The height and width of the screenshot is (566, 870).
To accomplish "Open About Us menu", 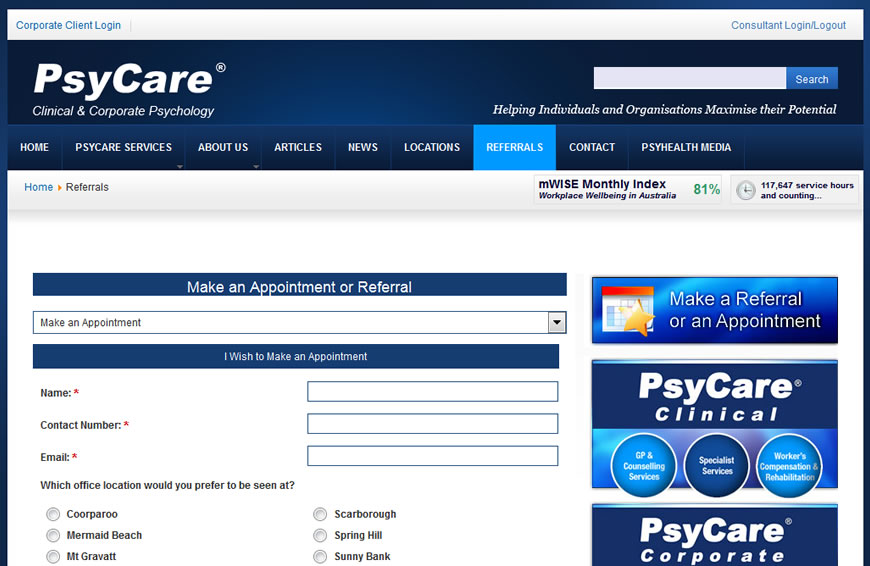I will point(223,147).
